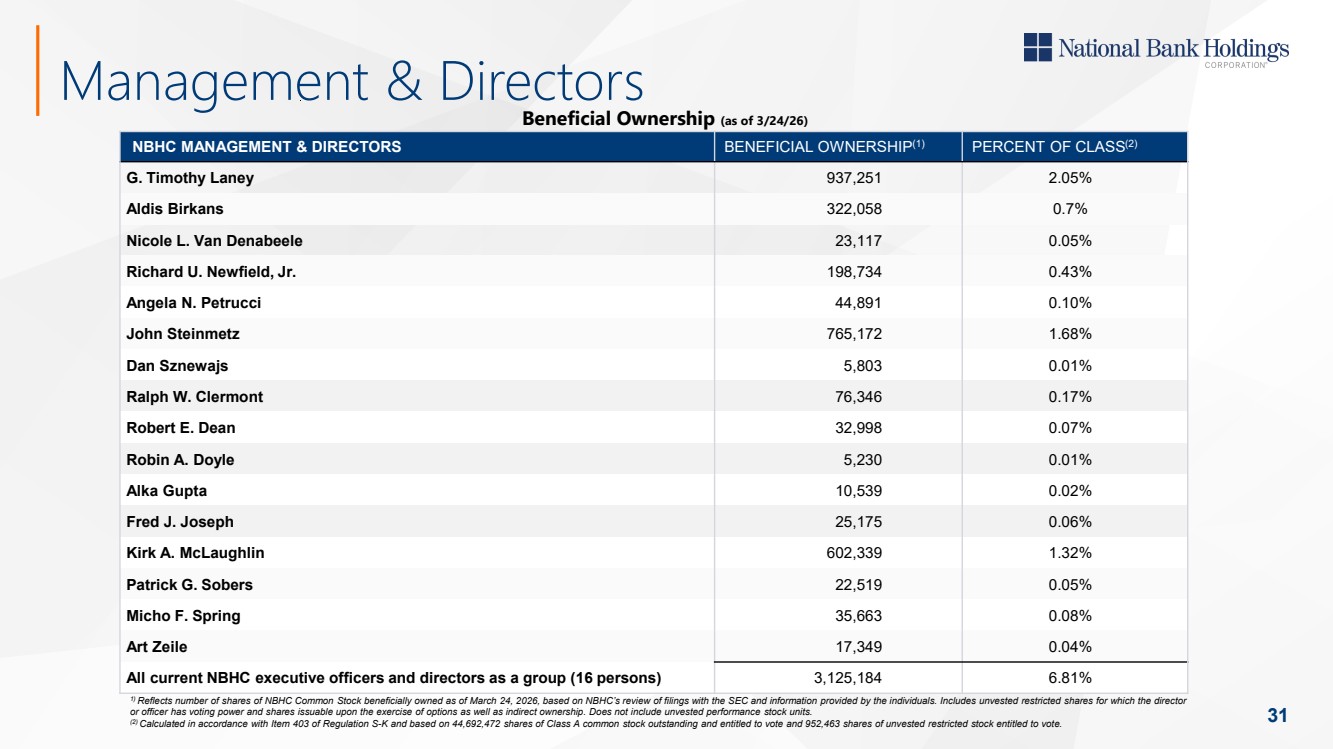Select the name 'Art Zeile'
1333x749 pixels.
[157, 647]
